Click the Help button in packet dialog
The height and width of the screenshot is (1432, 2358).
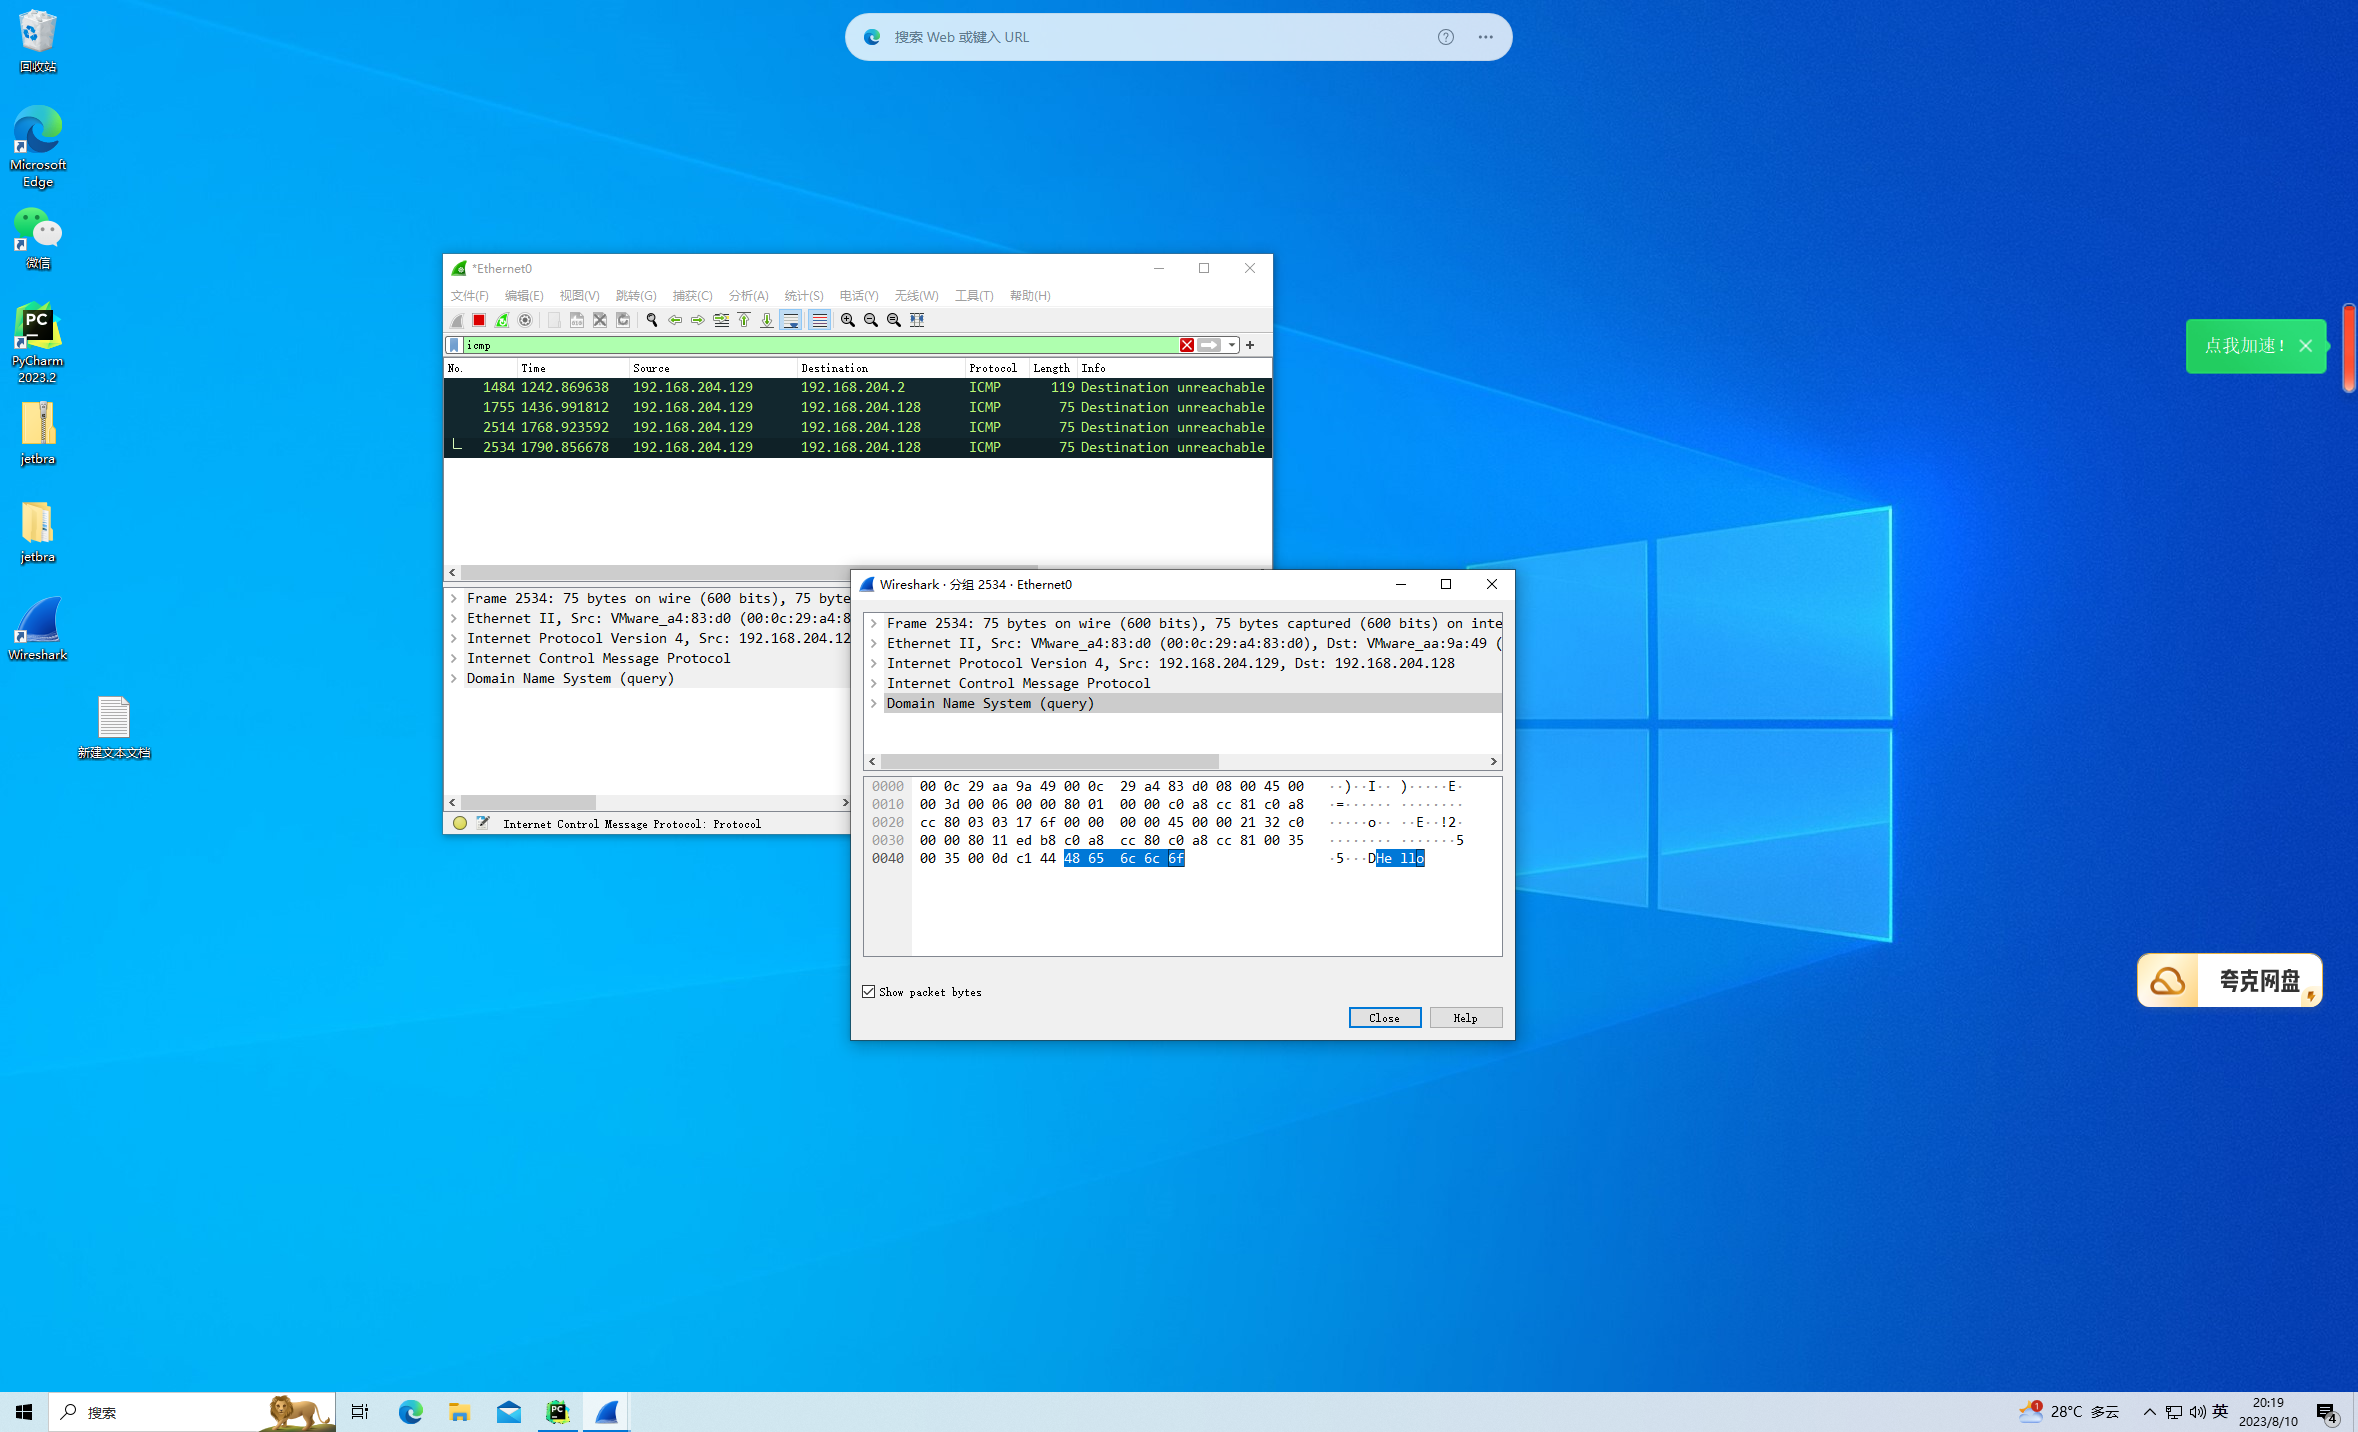tap(1465, 1017)
